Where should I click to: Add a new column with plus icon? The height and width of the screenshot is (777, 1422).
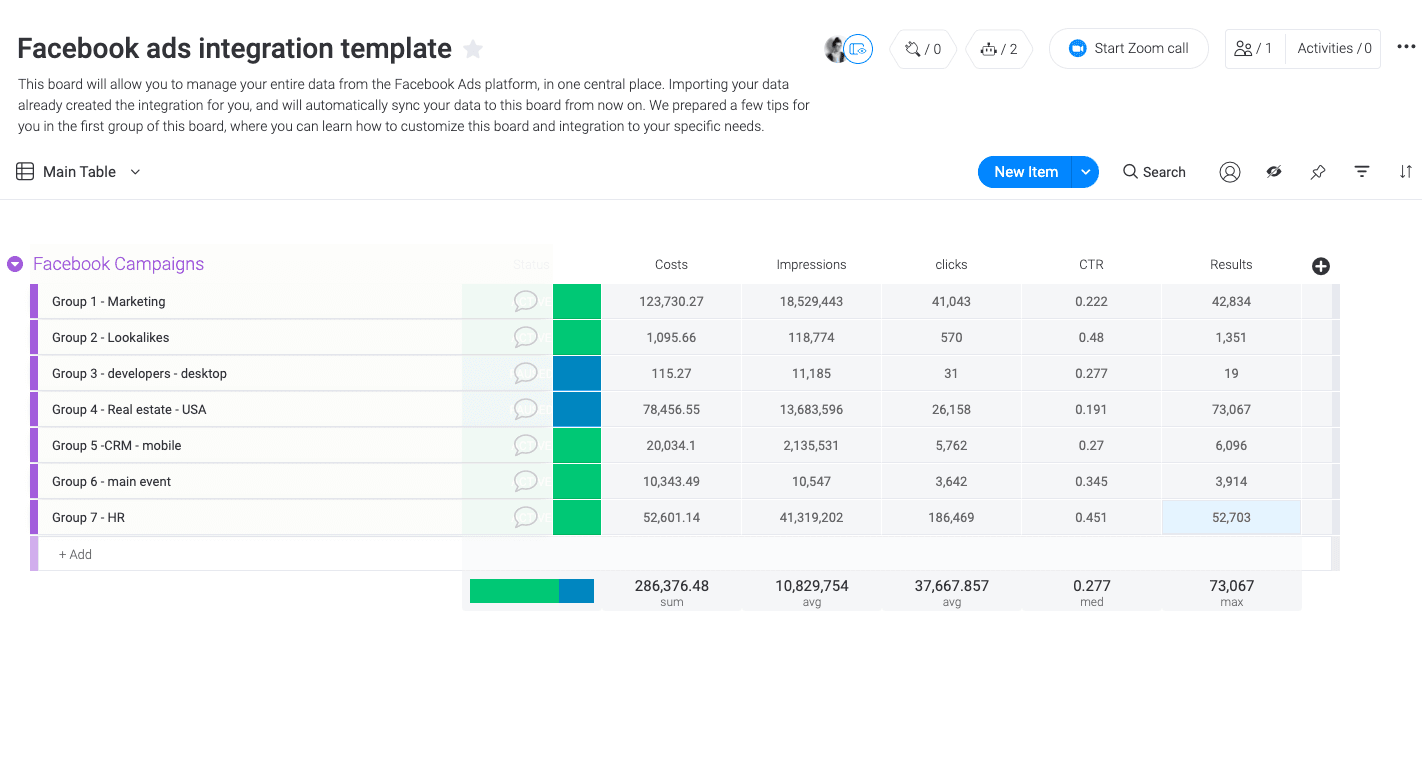1321,266
